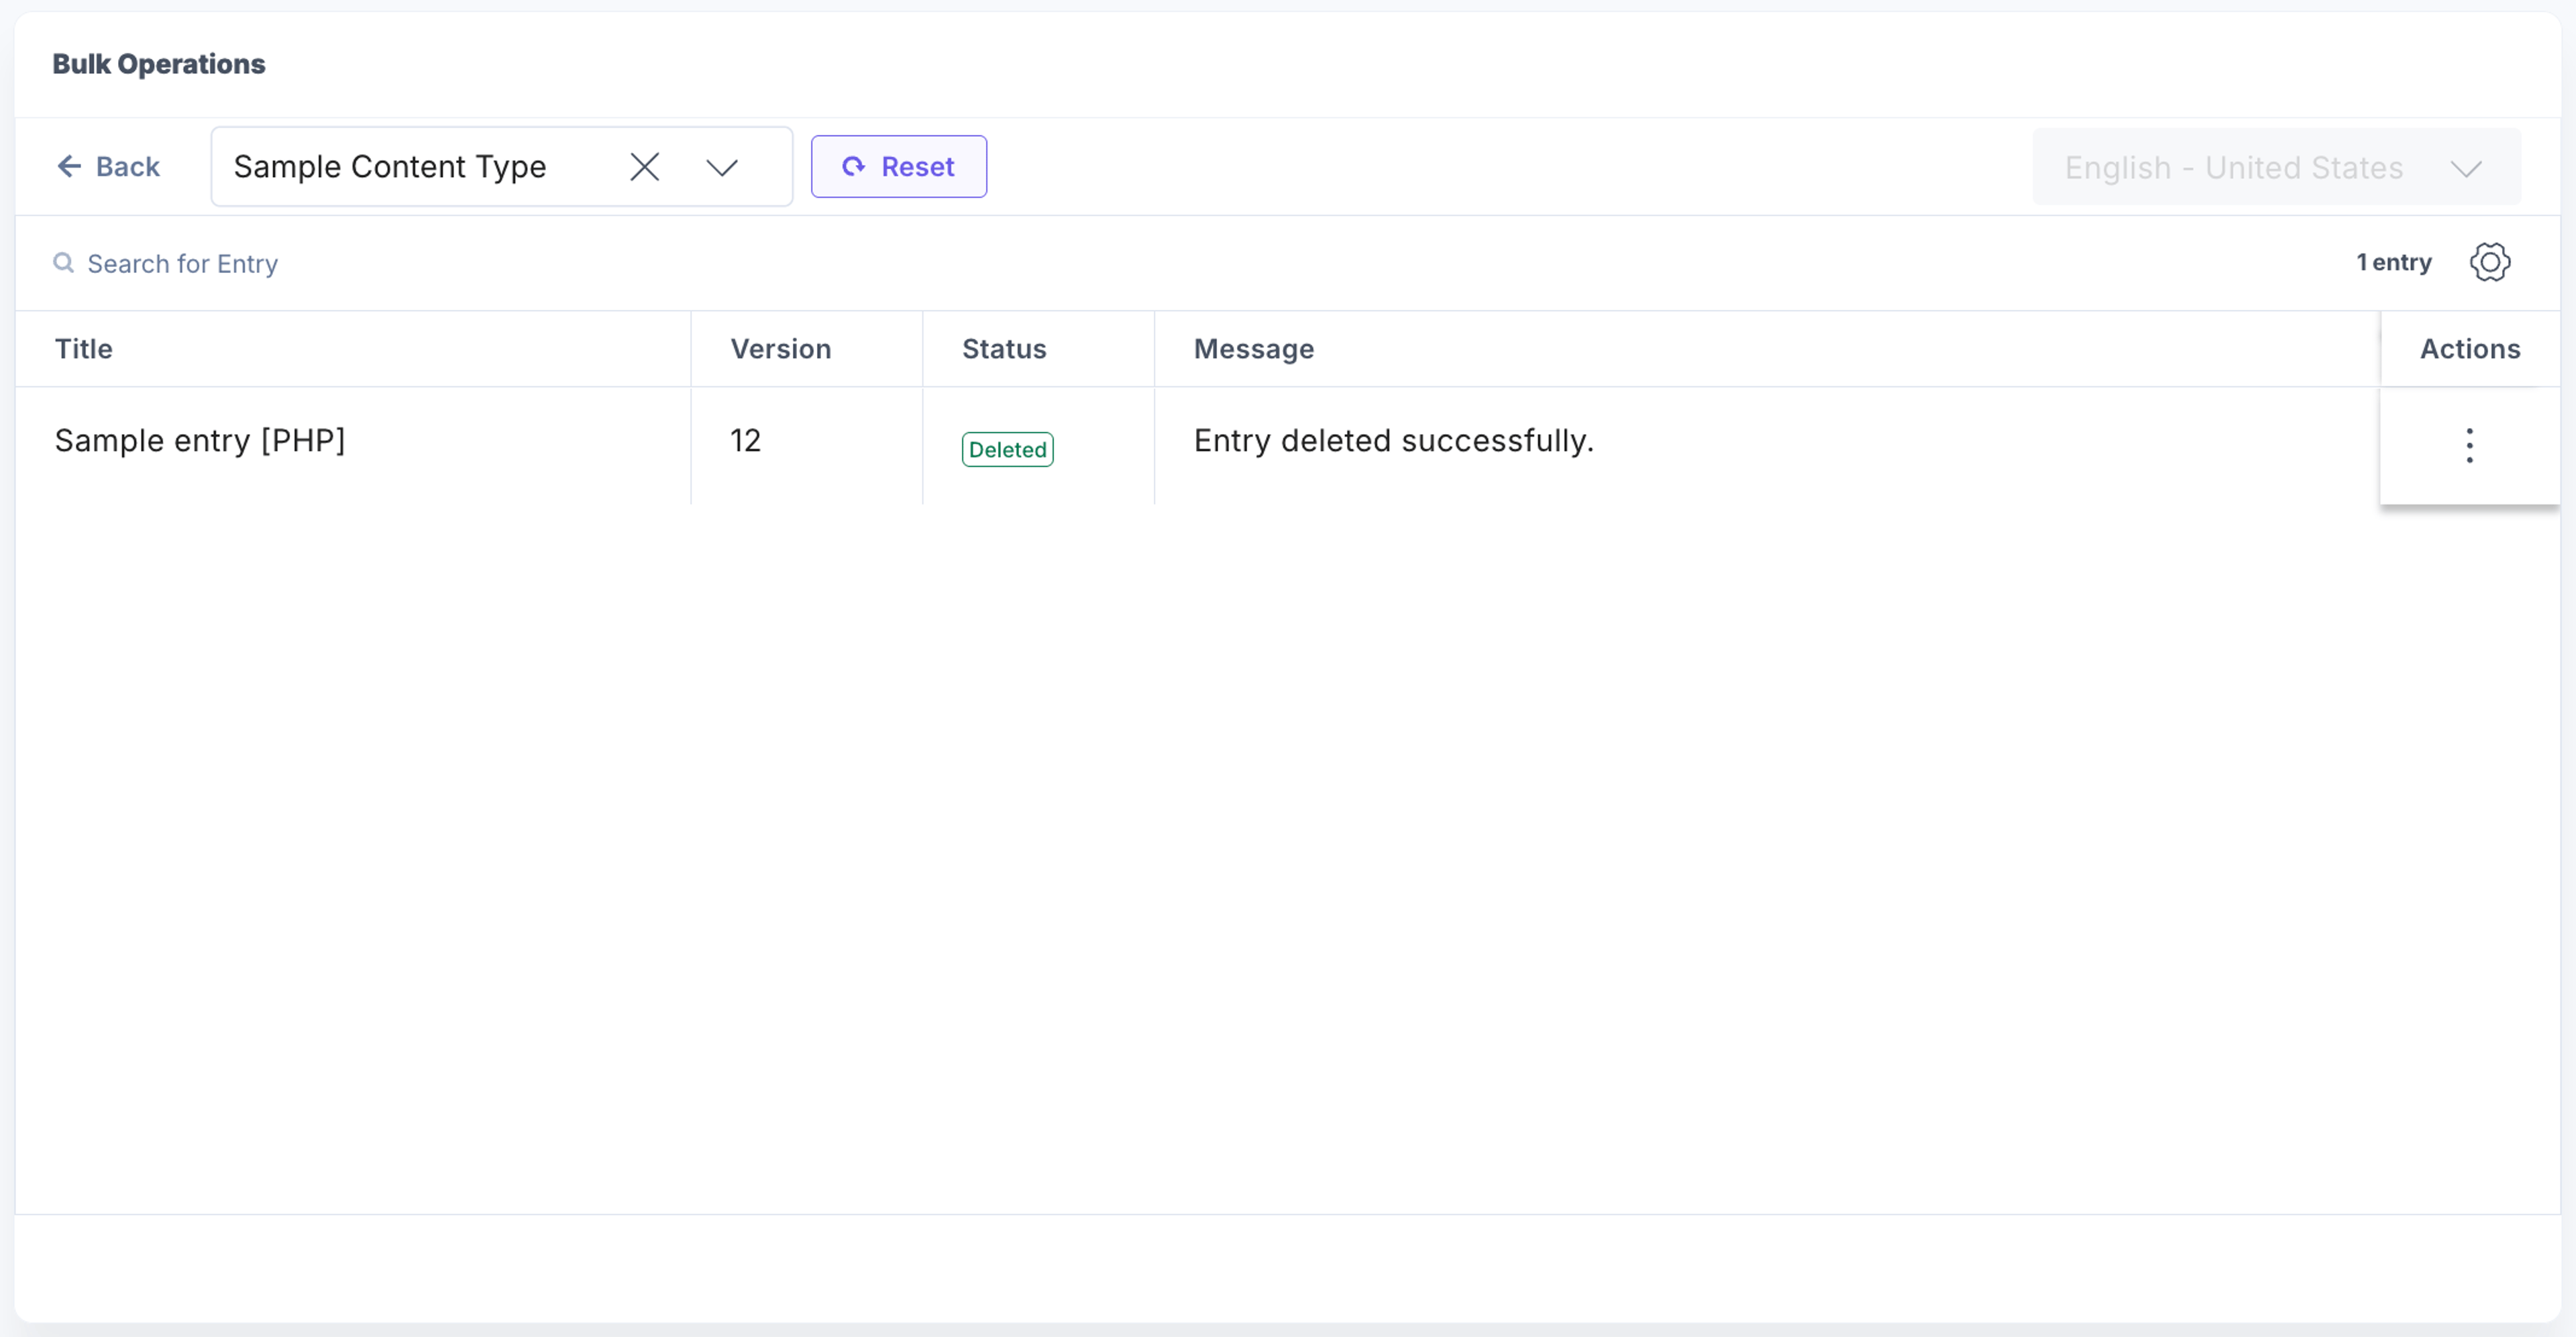Image resolution: width=2576 pixels, height=1337 pixels.
Task: Click the Actions column header
Action: click(x=2470, y=348)
